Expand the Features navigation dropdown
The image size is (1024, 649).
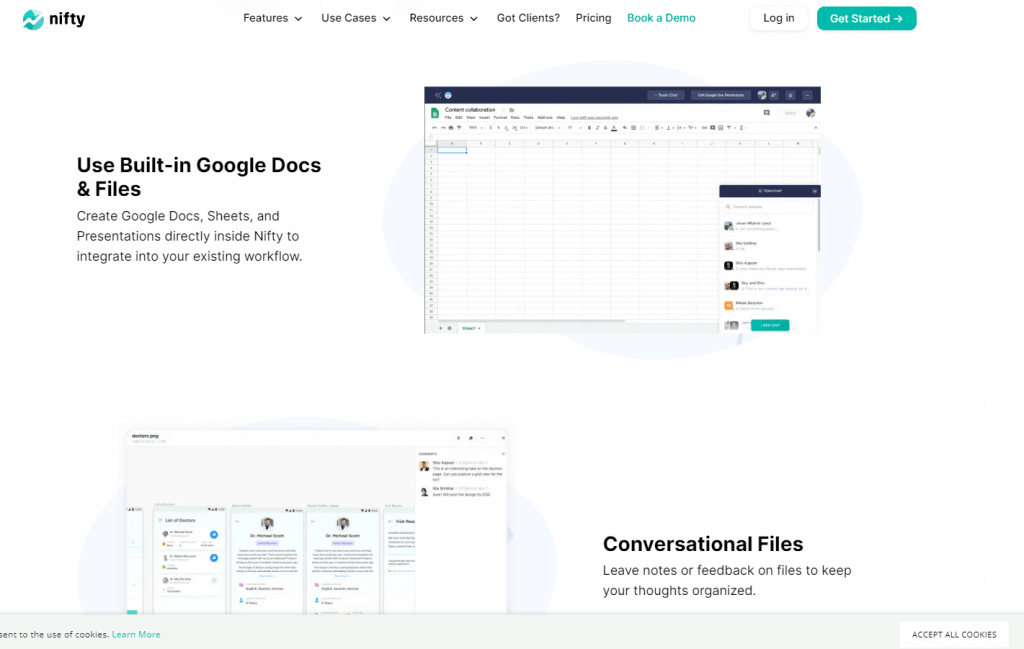tap(272, 17)
